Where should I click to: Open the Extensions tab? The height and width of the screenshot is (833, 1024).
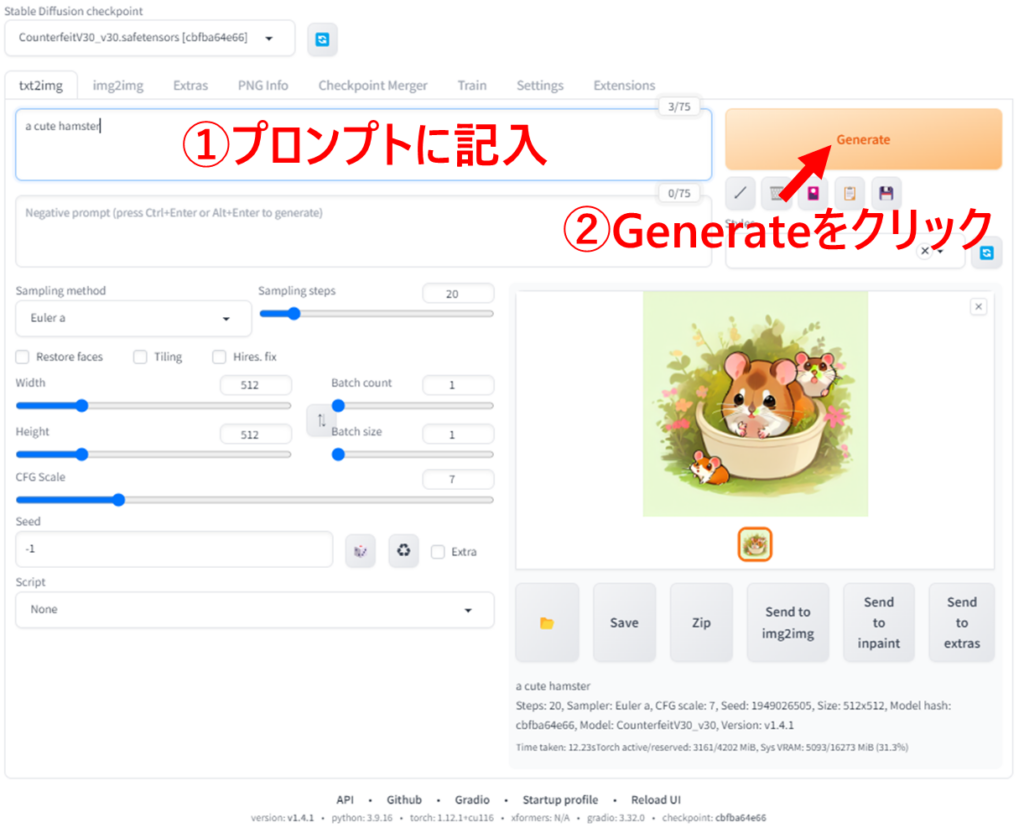tap(624, 85)
